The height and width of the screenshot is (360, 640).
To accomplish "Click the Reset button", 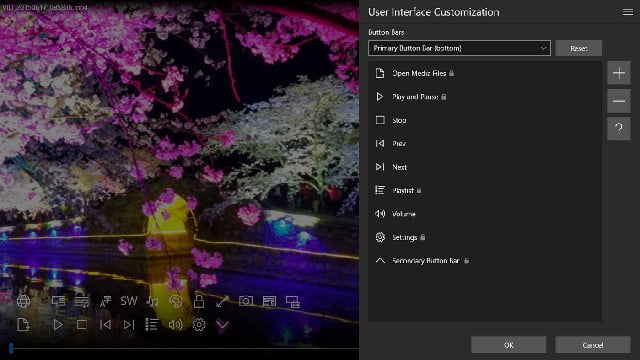I will click(579, 48).
